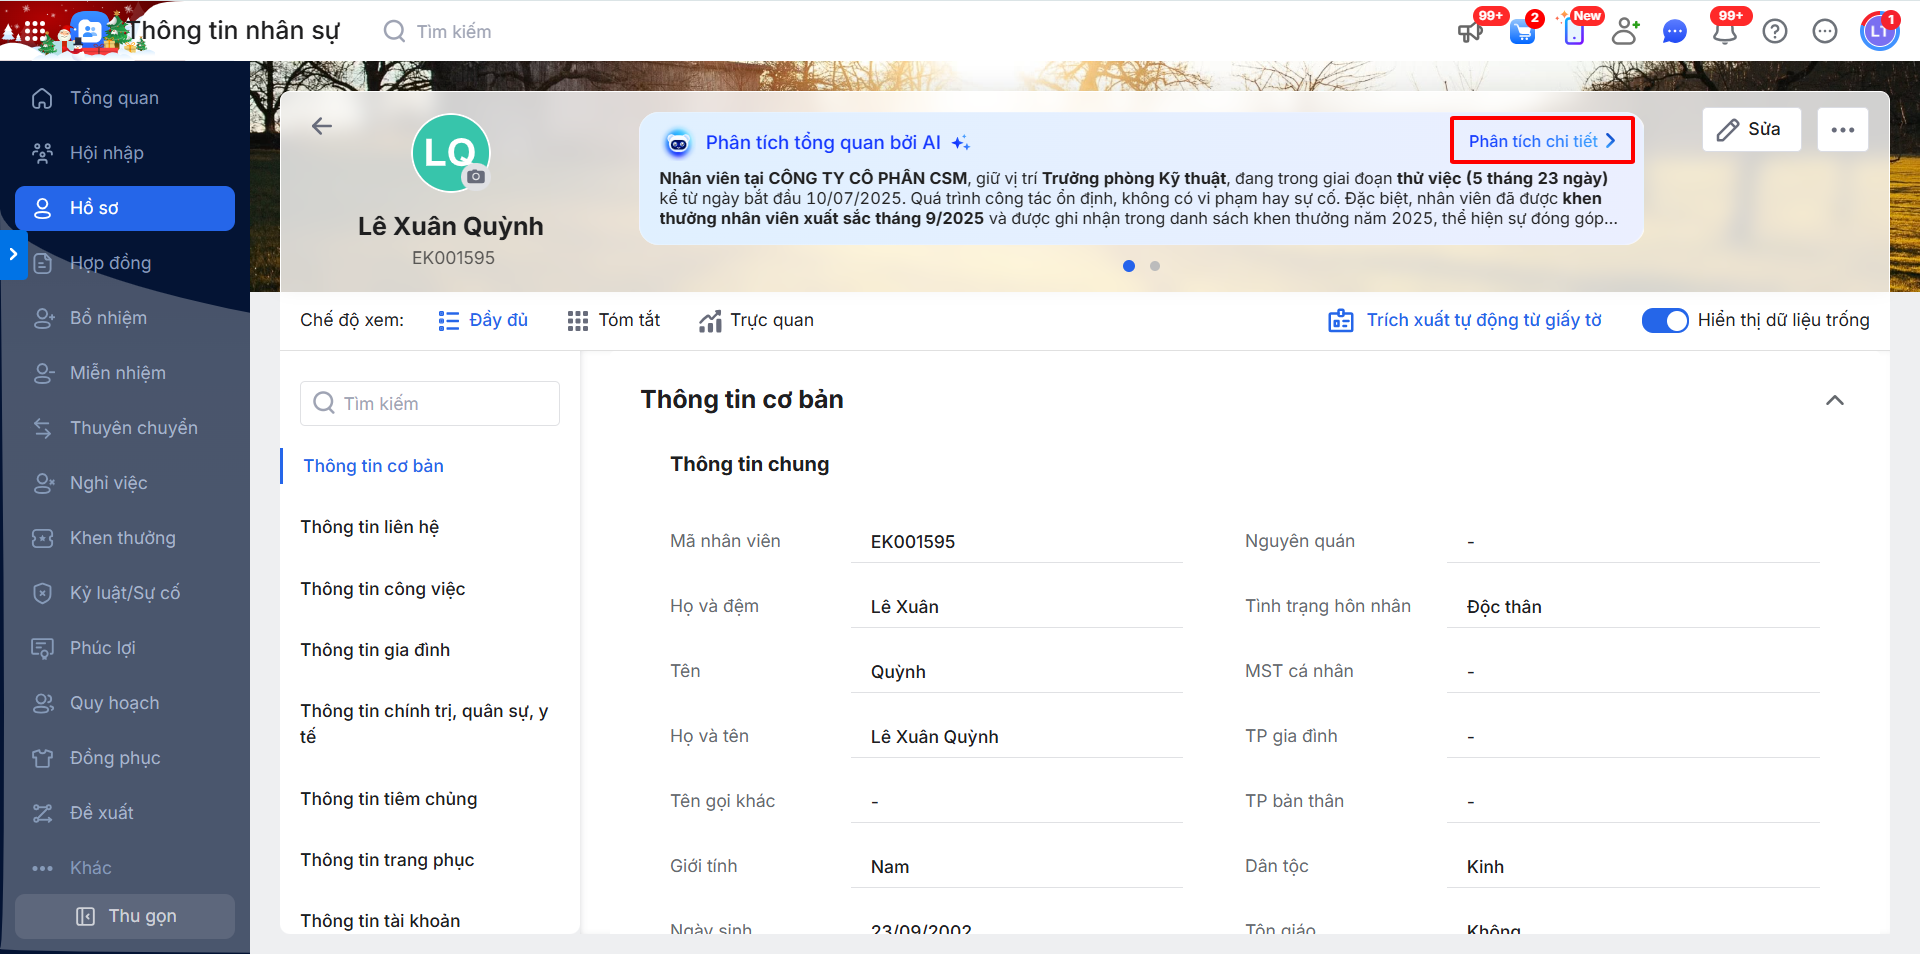The image size is (1920, 954).
Task: Open Quy hoạch in sidebar
Action: pos(125,703)
